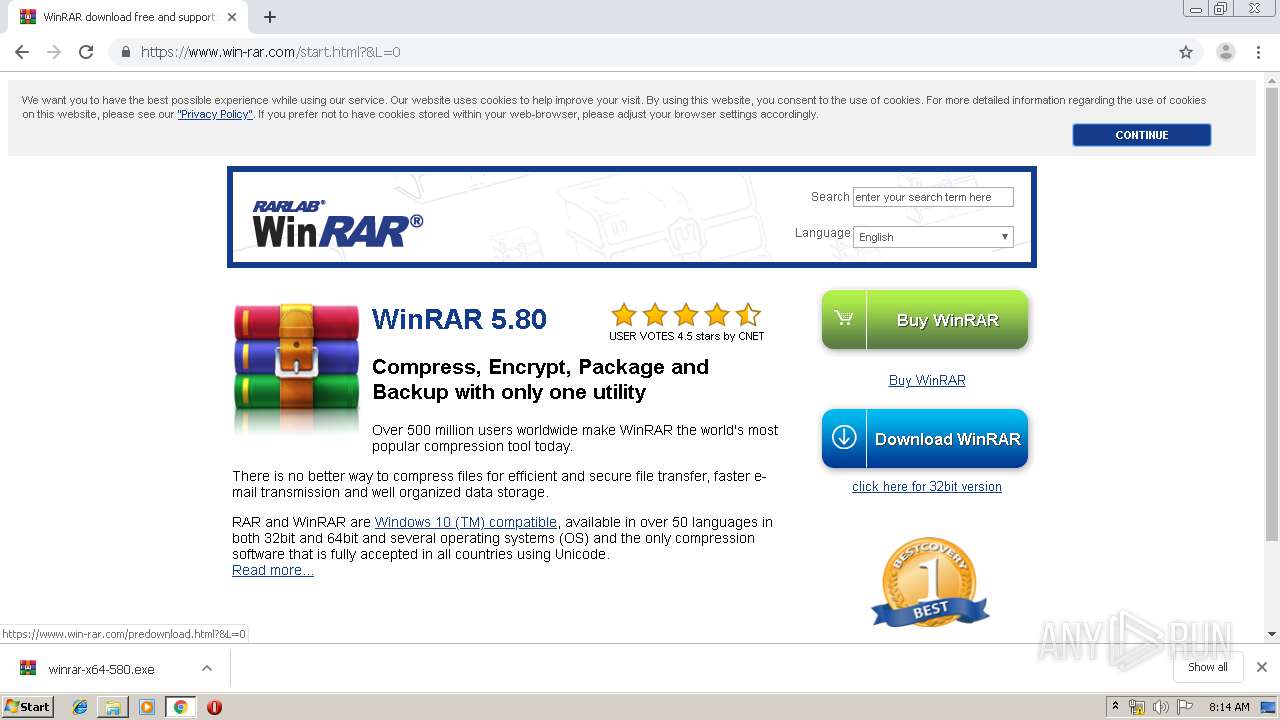Show hidden system tray icons
Viewport: 1280px width, 720px height.
pyautogui.click(x=1115, y=706)
